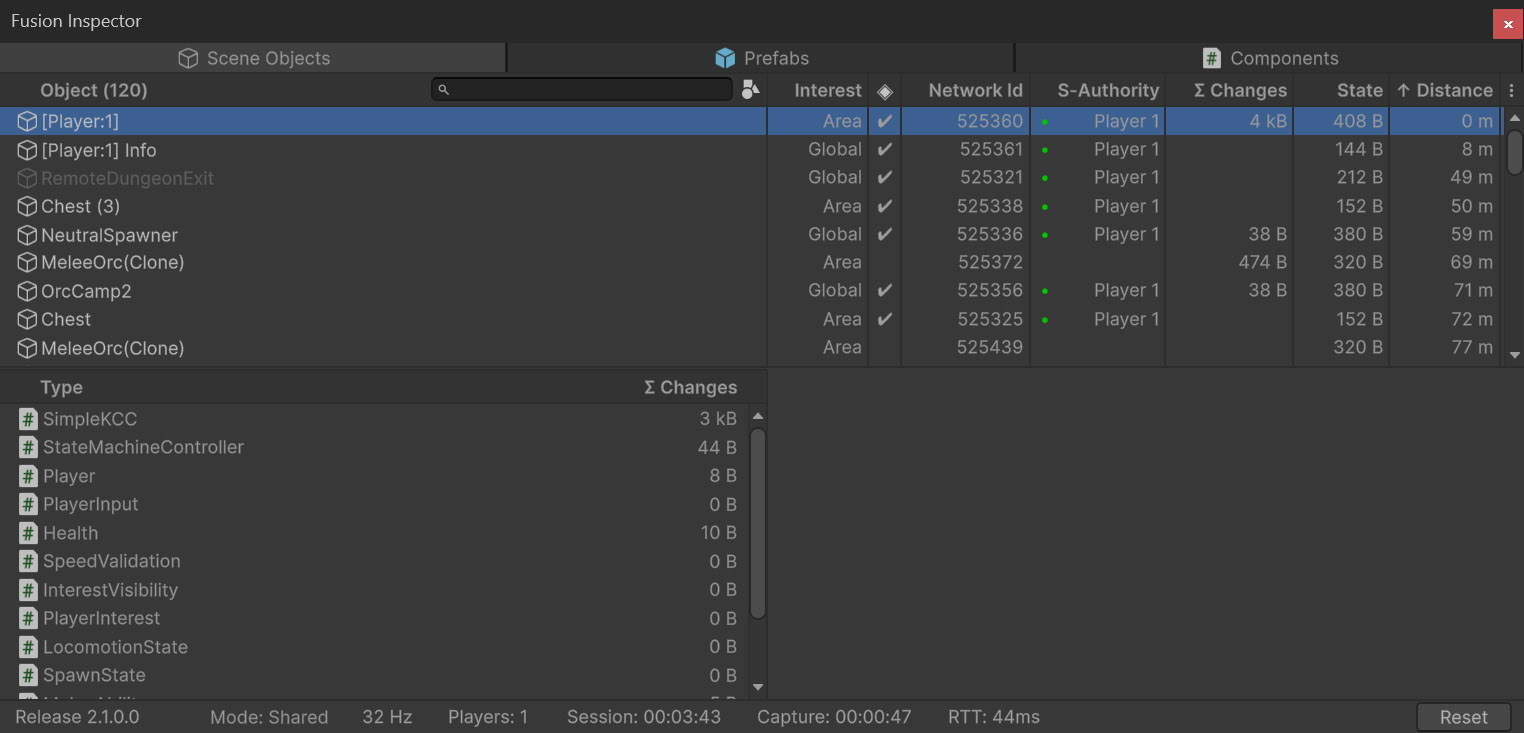Toggle the checkmark in the NeutralSpawner row
The image size is (1524, 733).
click(884, 235)
